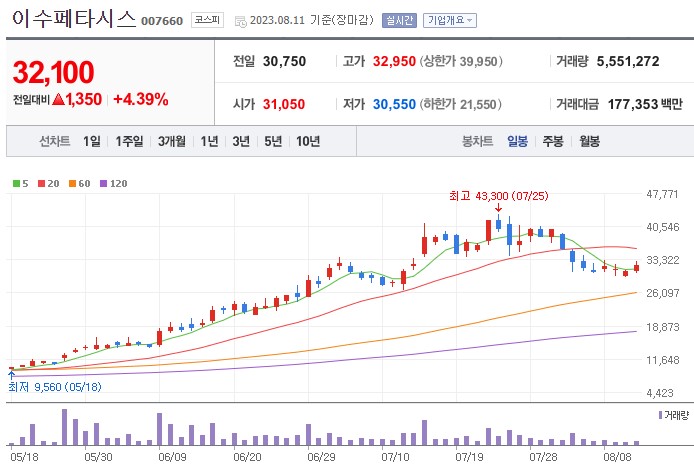
Task: Click the 선차트 label
Action: coord(54,141)
